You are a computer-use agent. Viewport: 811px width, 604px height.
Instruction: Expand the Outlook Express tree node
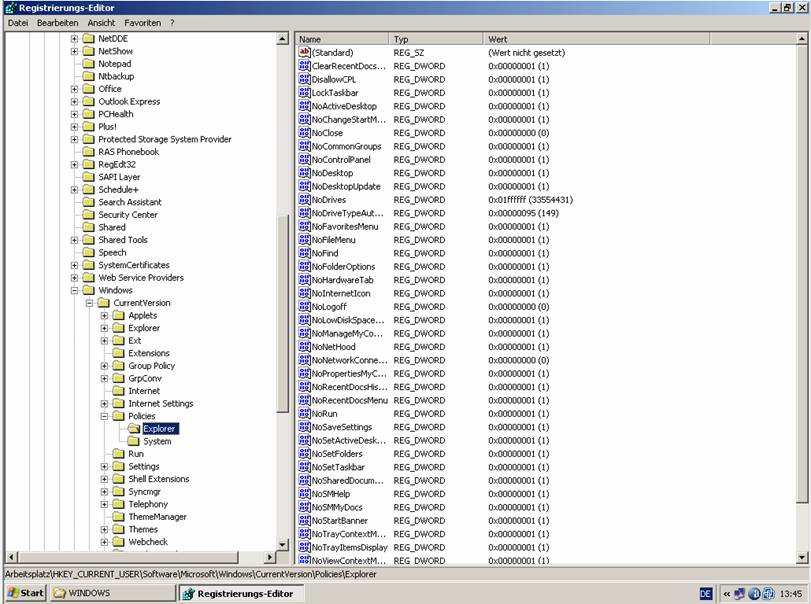(74, 101)
